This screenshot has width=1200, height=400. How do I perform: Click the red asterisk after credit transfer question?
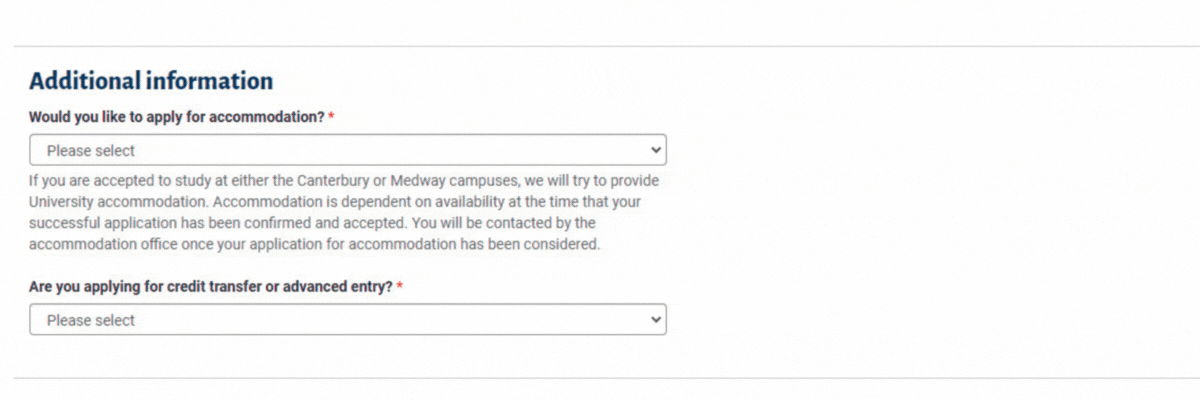(x=400, y=287)
